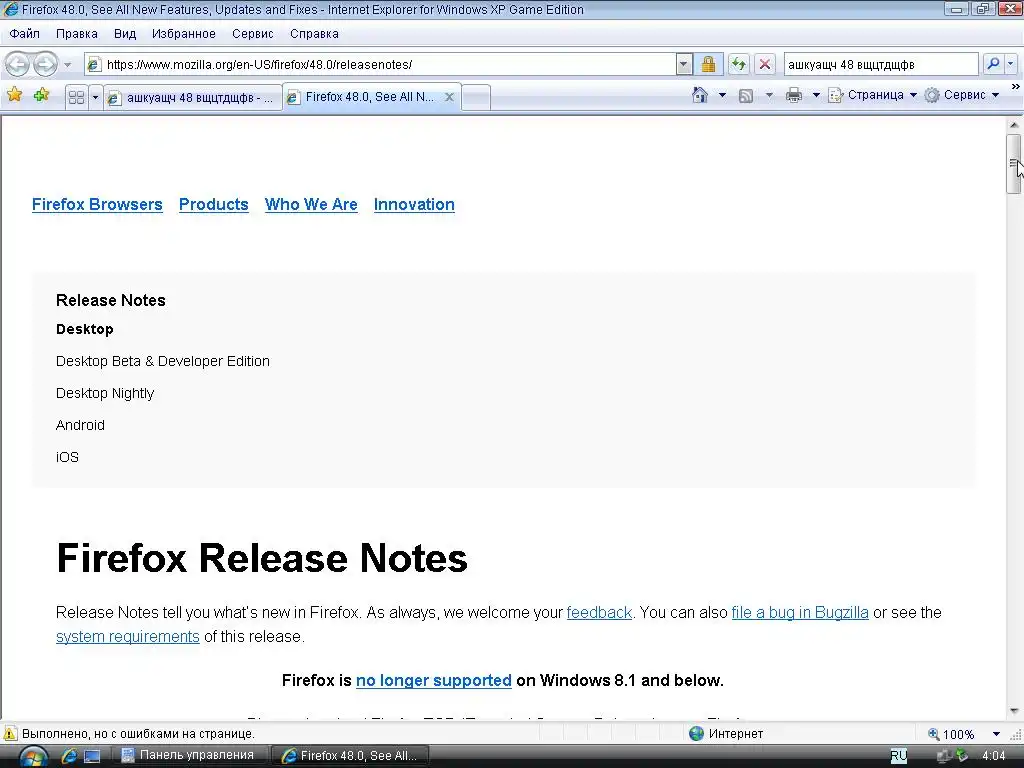Image resolution: width=1024 pixels, height=768 pixels.
Task: Click the Интернет security zone indicator
Action: tap(726, 734)
